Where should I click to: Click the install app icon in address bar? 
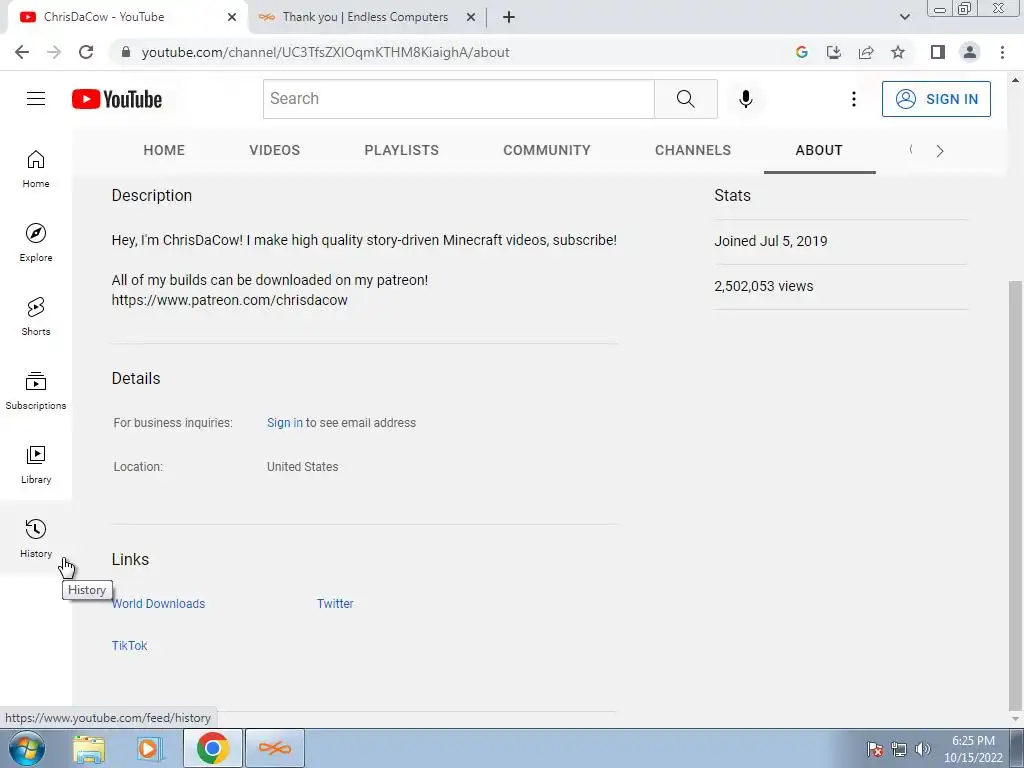click(x=834, y=52)
